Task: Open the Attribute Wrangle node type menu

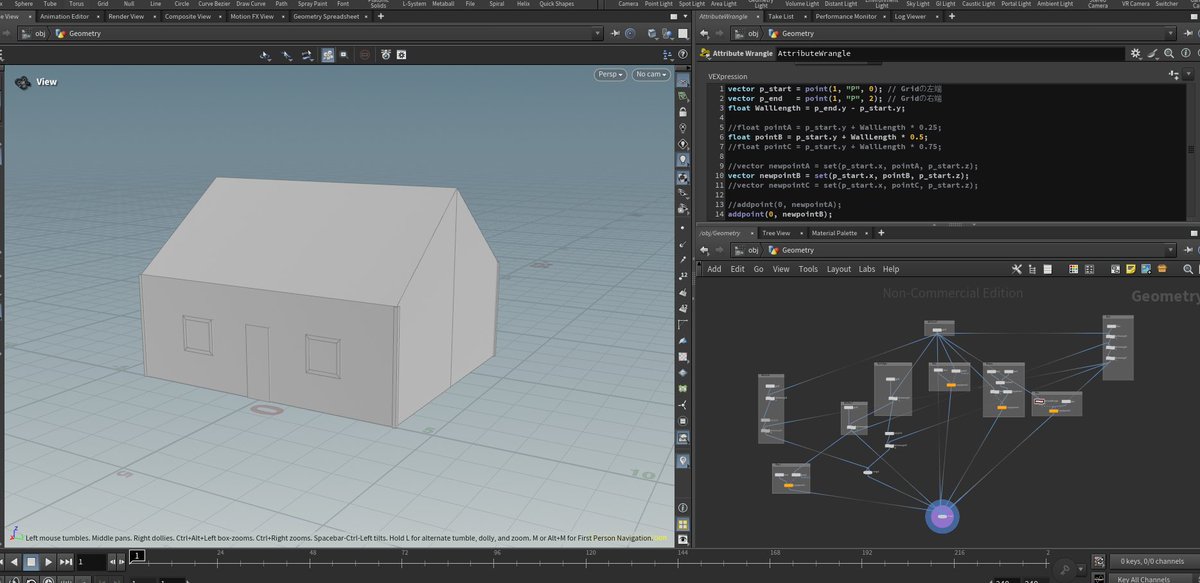Action: click(704, 53)
